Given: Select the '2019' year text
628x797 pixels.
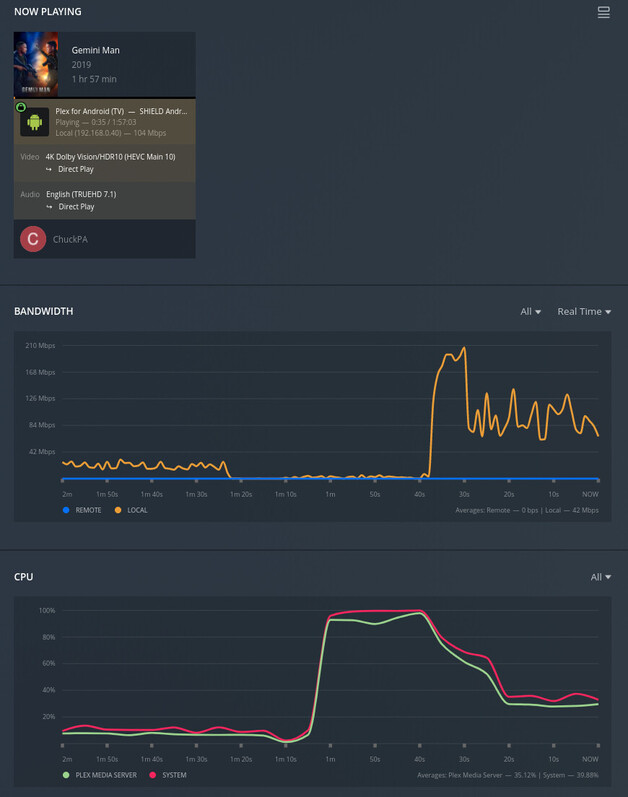Looking at the screenshot, I should click(x=81, y=65).
